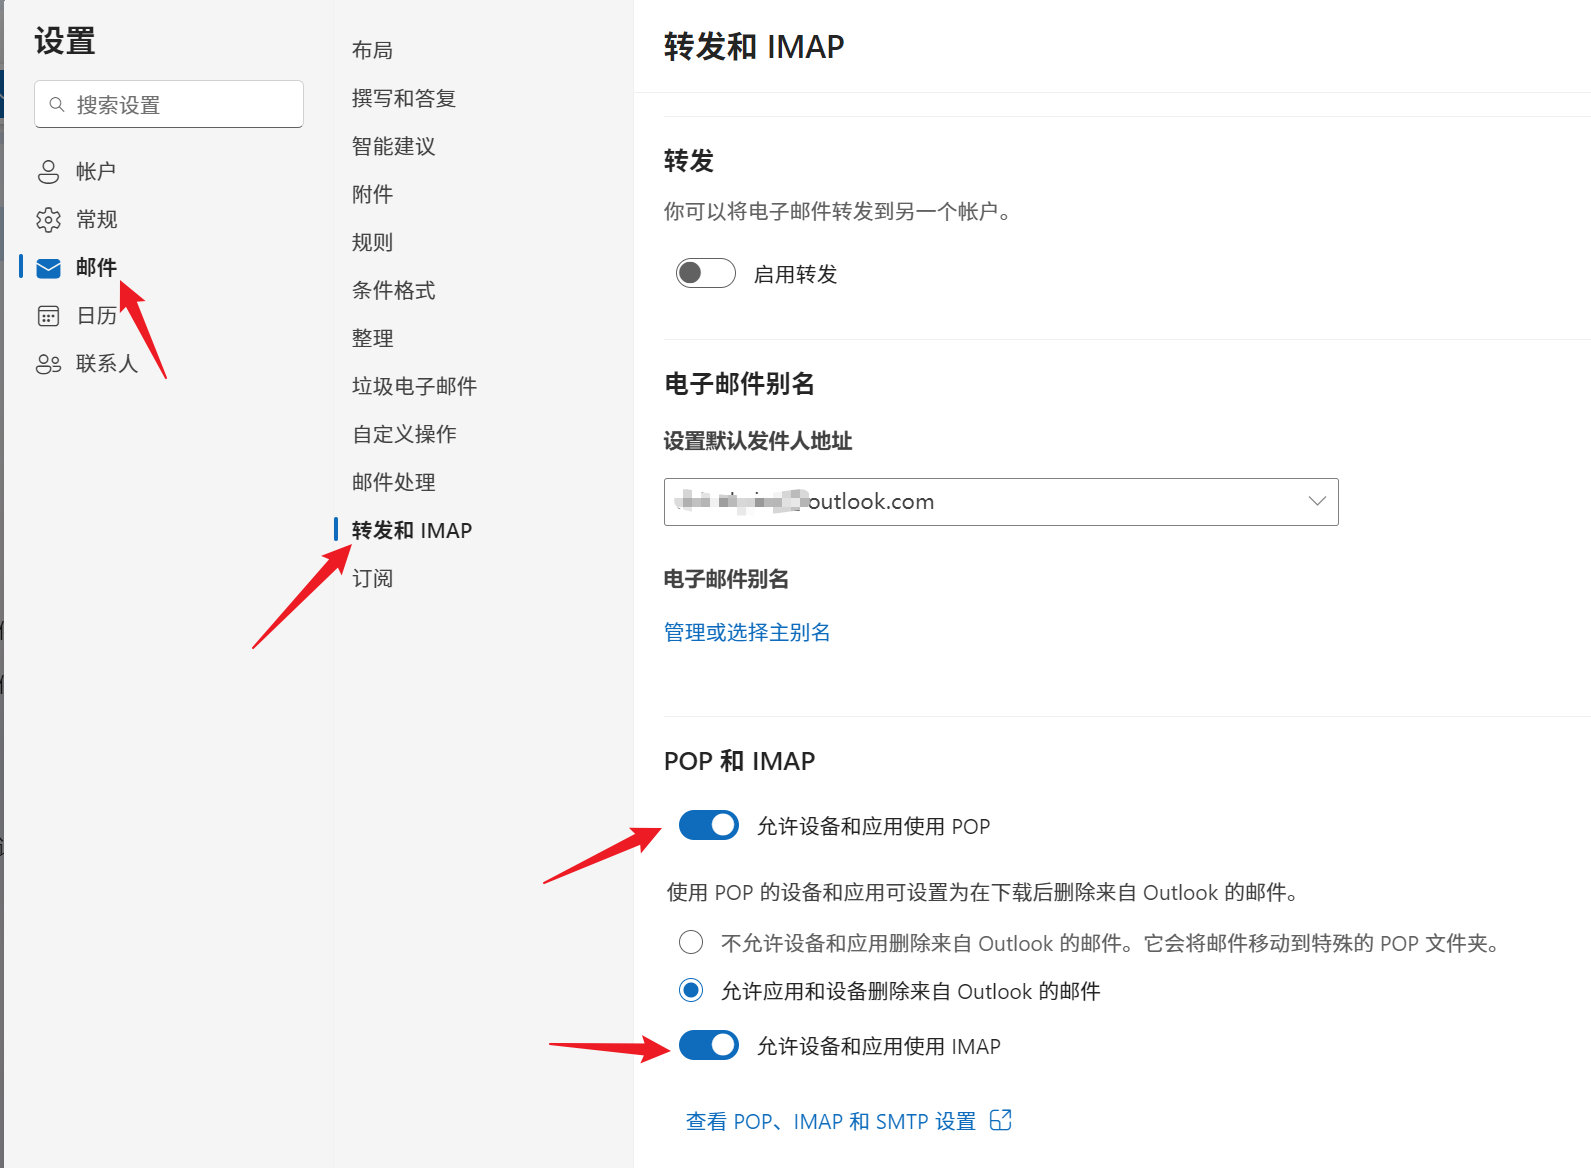Screen dimensions: 1591x1168
Task: Toggle 允许设备和应用使用 POP switch
Action: coord(709,825)
